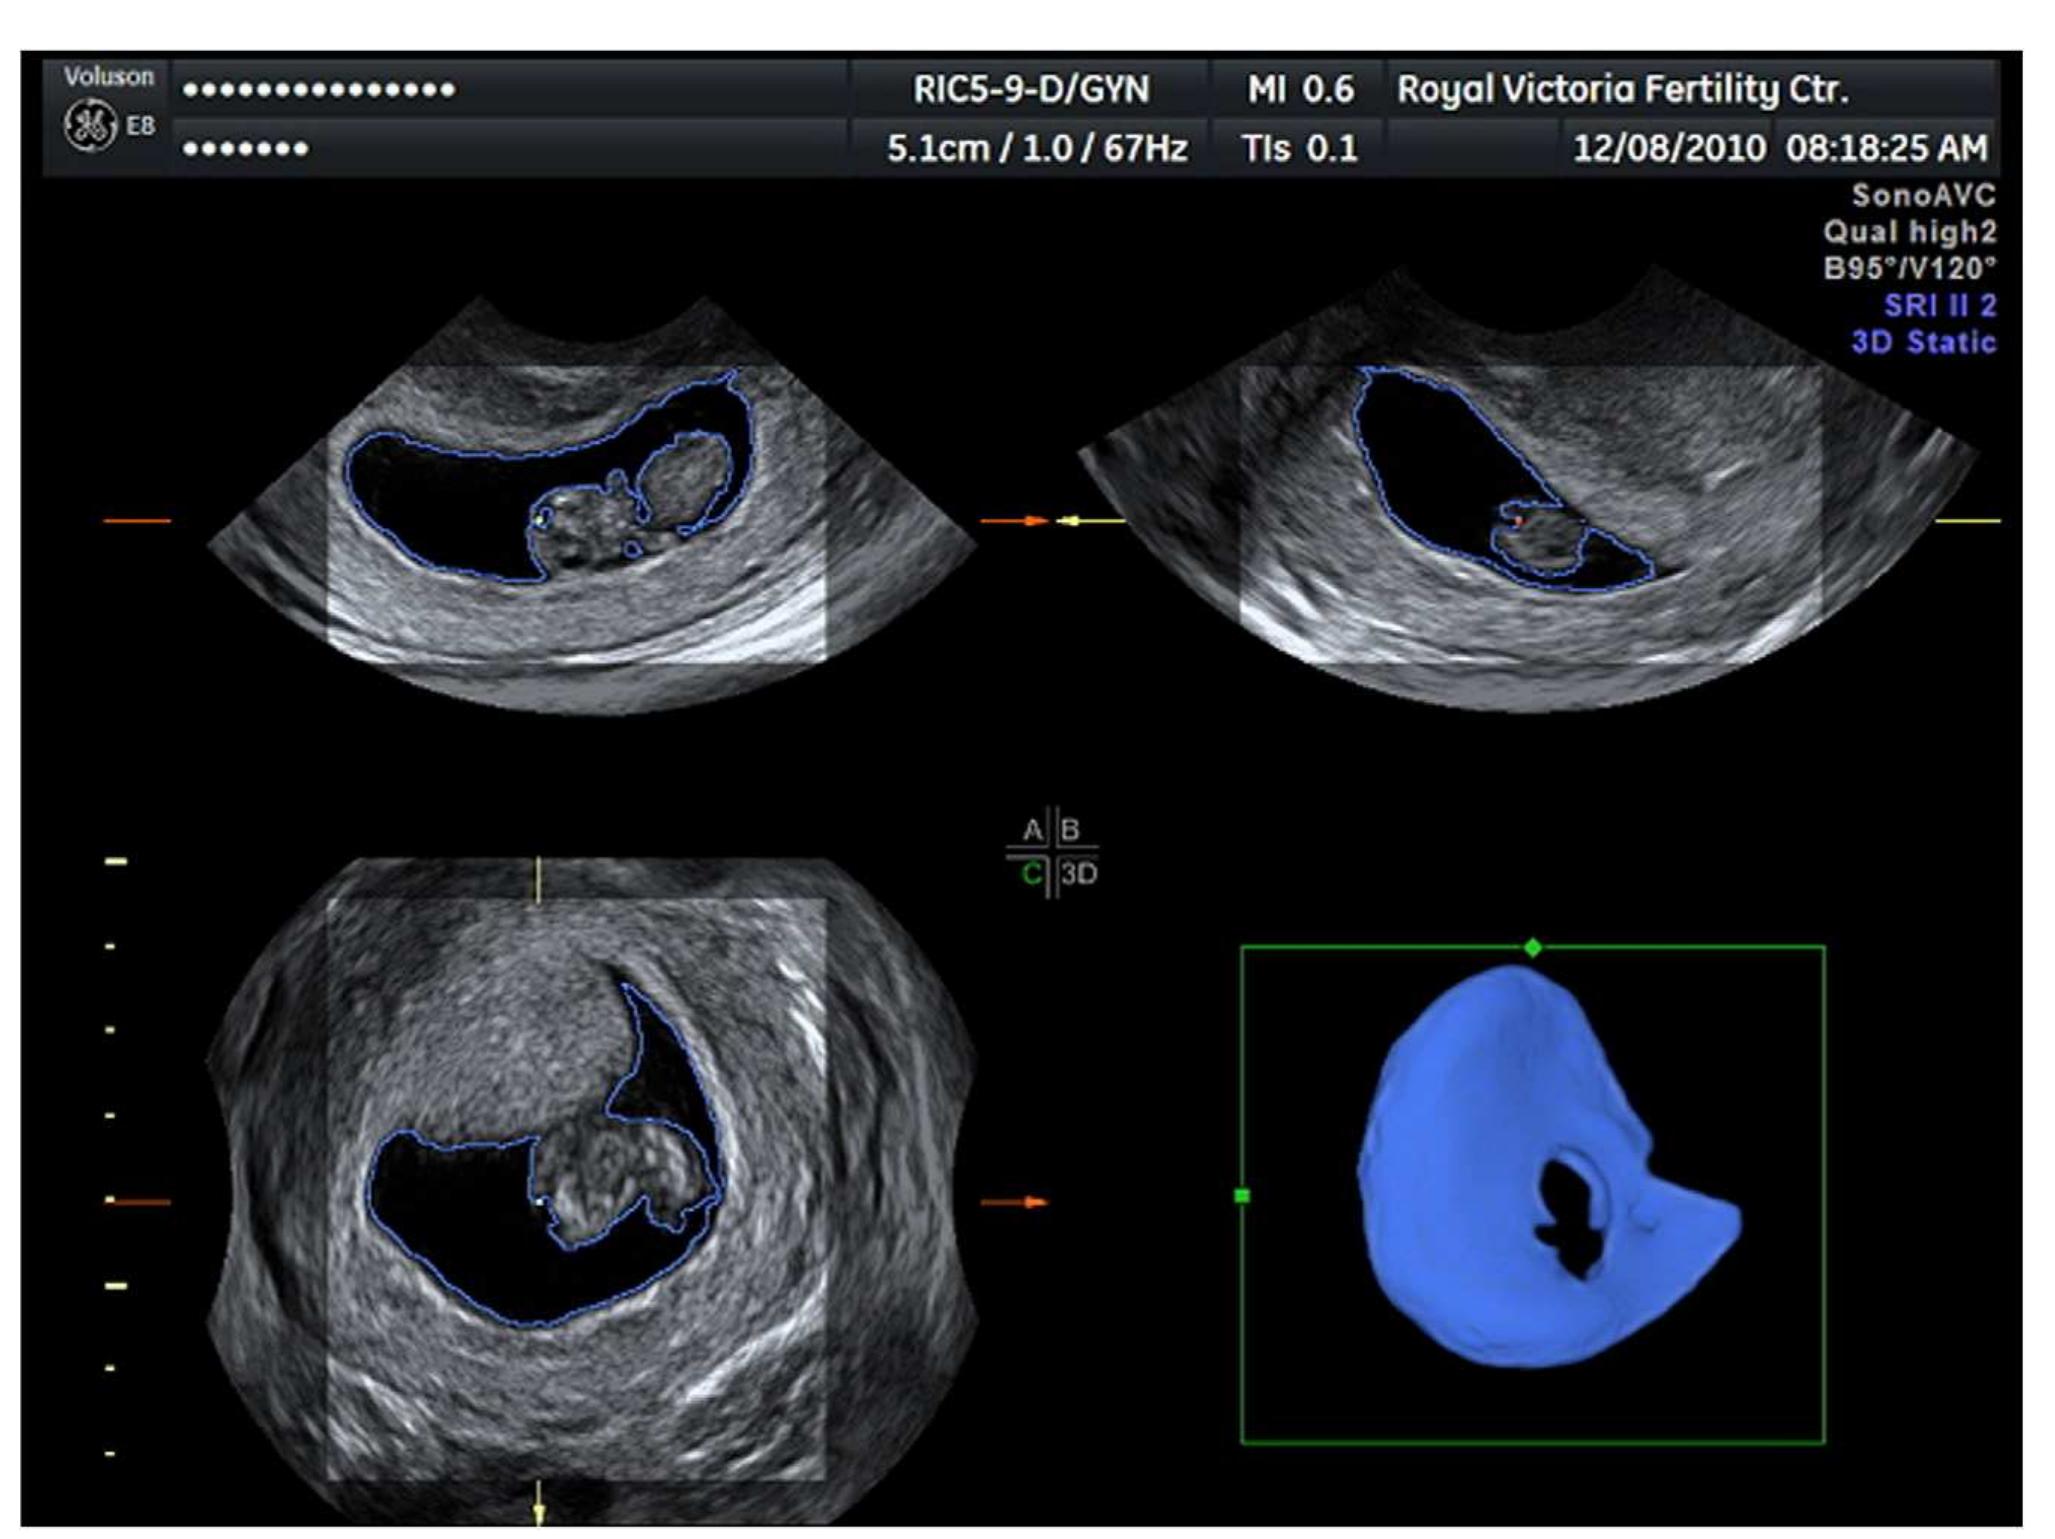Click the 'B95°/V120°' angle text
The height and width of the screenshot is (1539, 2055).
pos(1909,268)
